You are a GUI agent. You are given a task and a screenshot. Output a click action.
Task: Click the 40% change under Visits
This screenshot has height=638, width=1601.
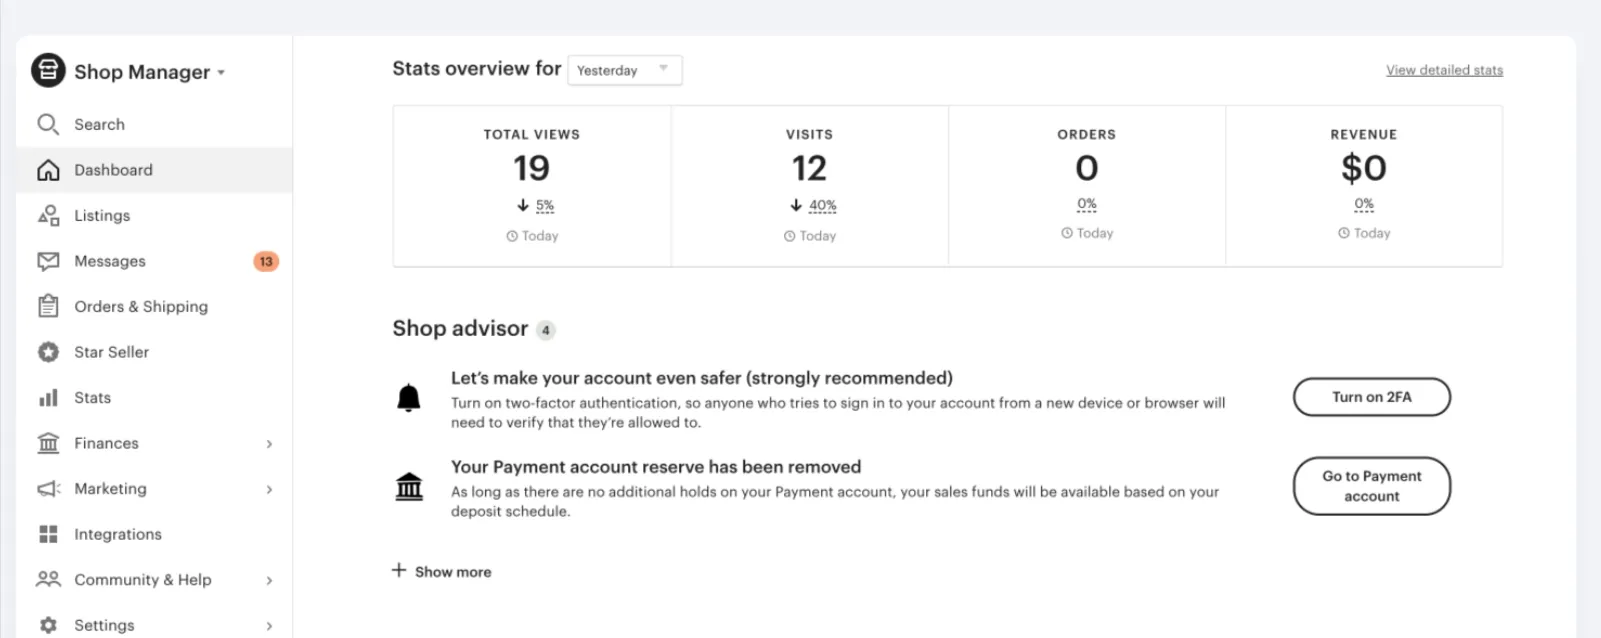click(823, 205)
